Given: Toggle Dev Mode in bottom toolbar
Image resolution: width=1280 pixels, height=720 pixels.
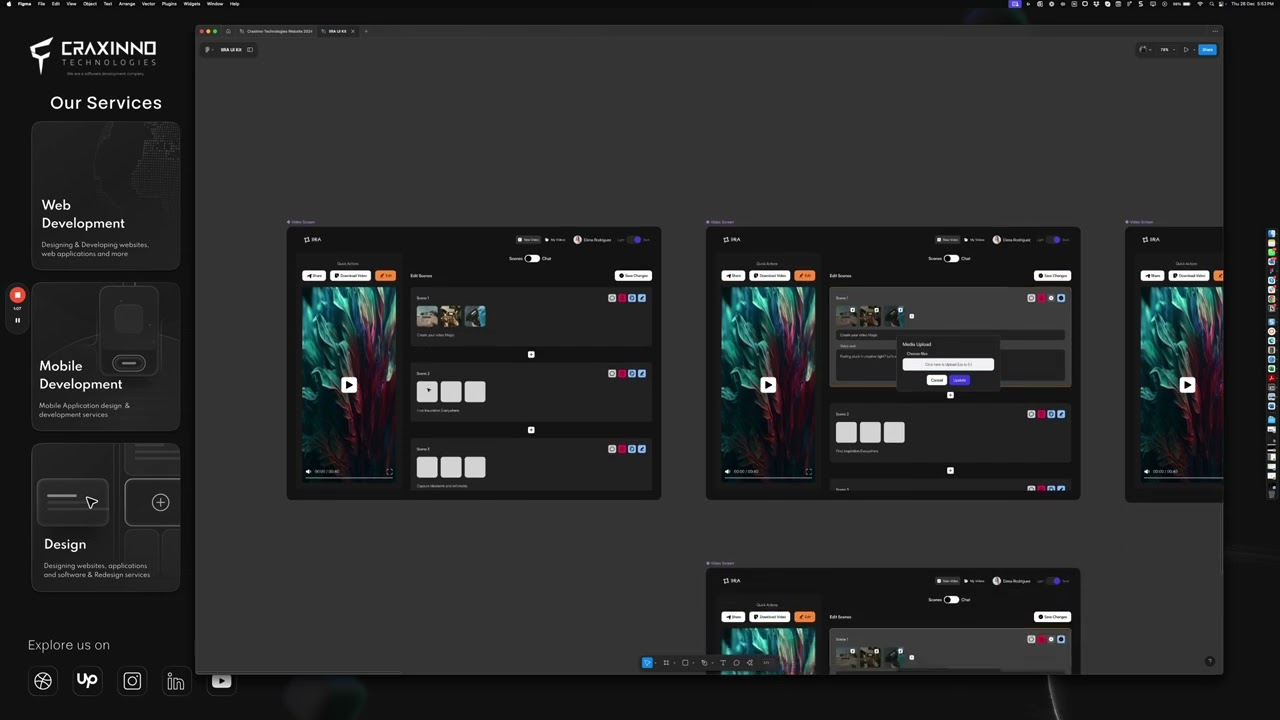Looking at the screenshot, I should point(766,663).
